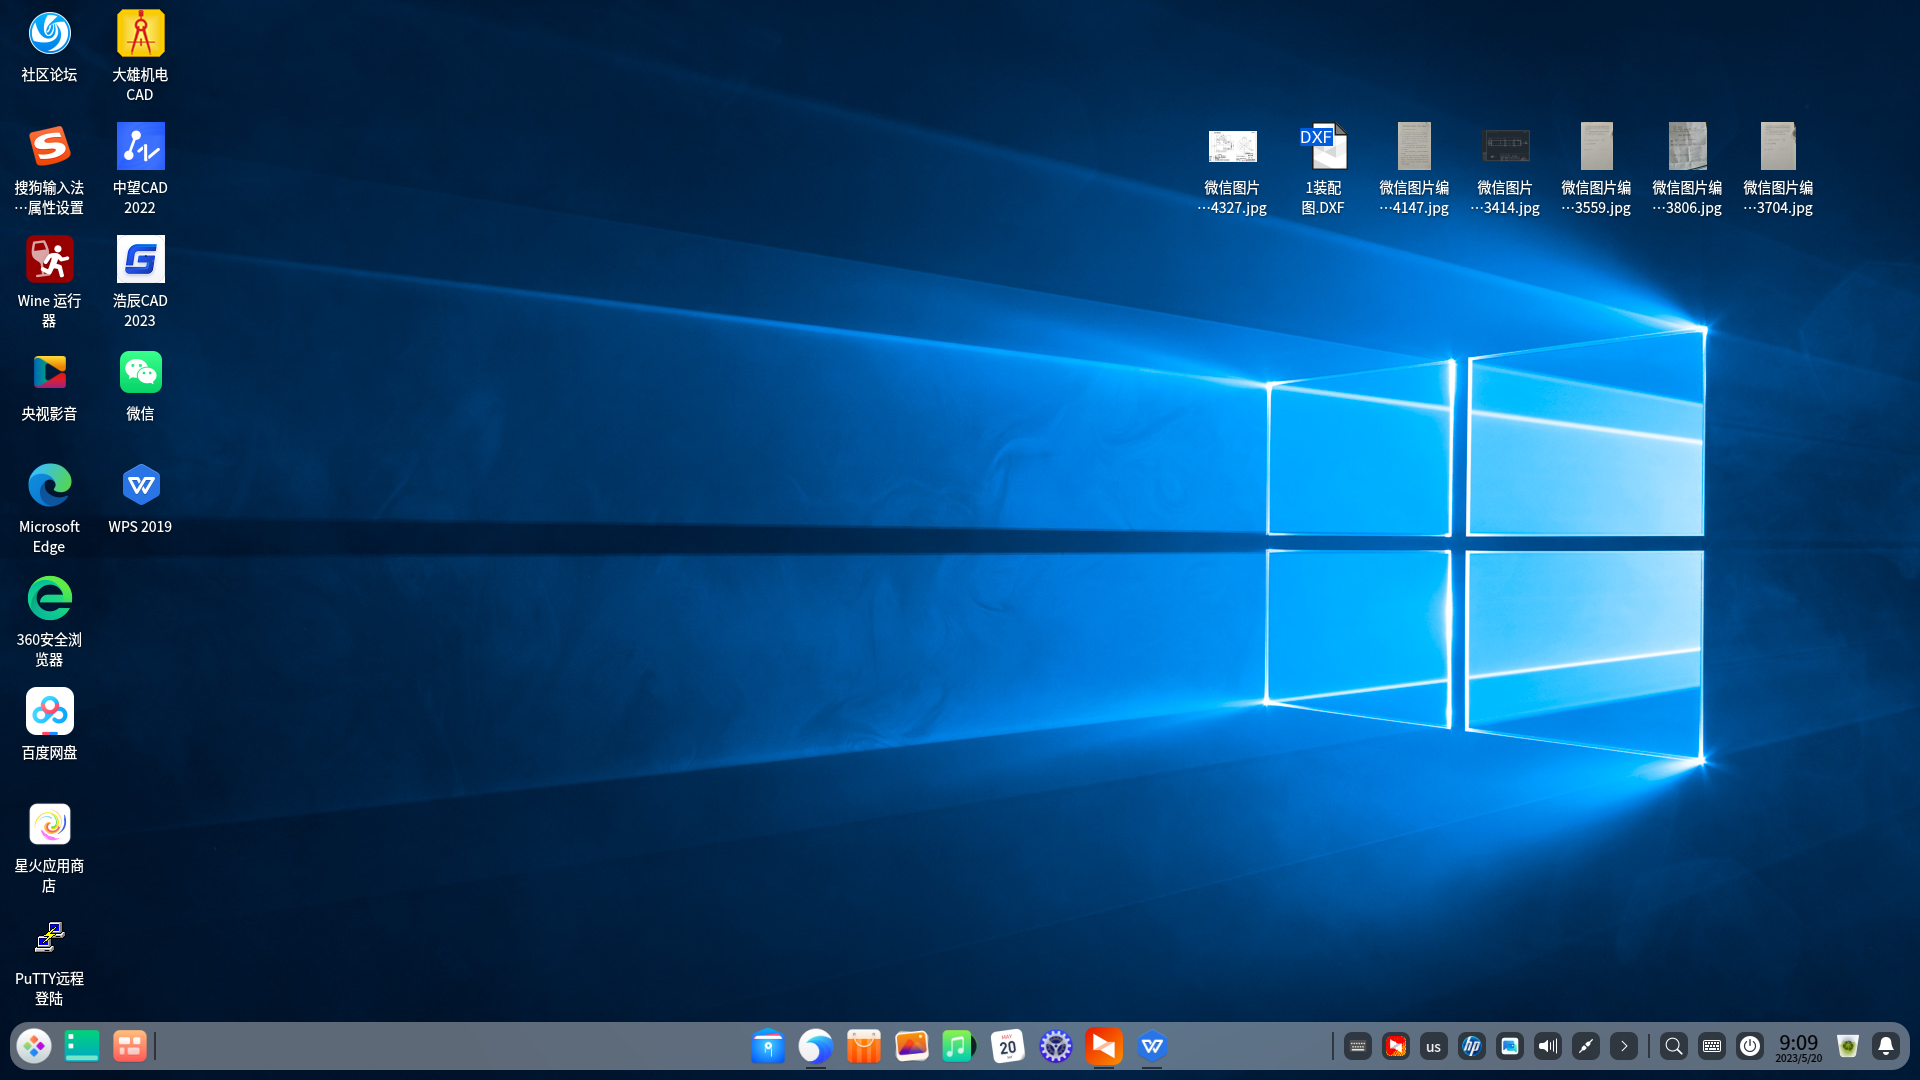The width and height of the screenshot is (1920, 1080).
Task: Open Wine 运行器 desktop icon
Action: tap(49, 261)
